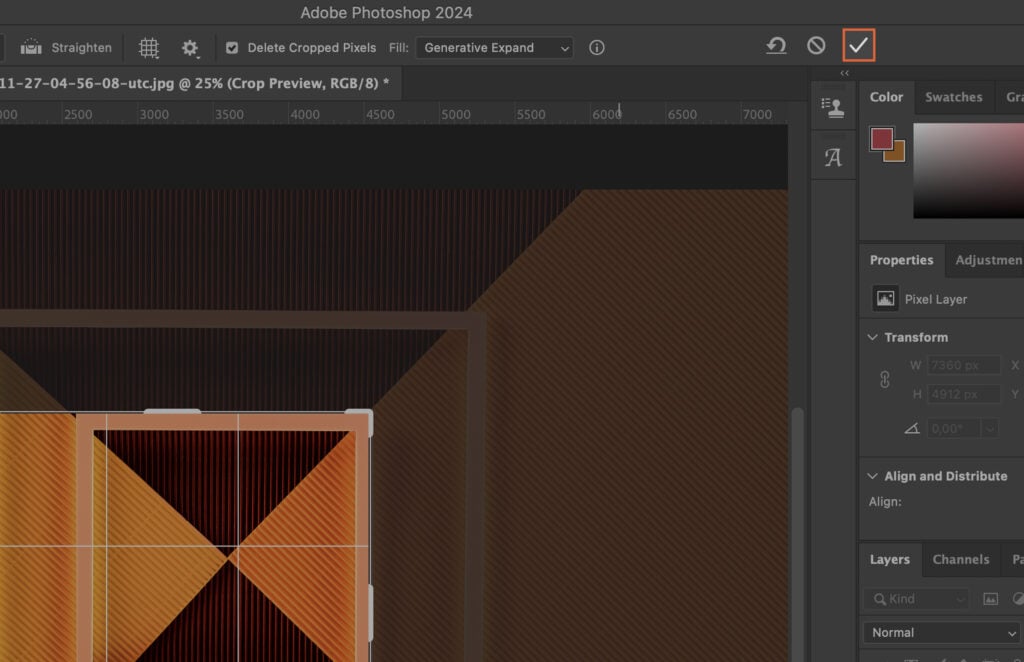1024x662 pixels.
Task: Commit the crop with the checkmark button
Action: 858,45
